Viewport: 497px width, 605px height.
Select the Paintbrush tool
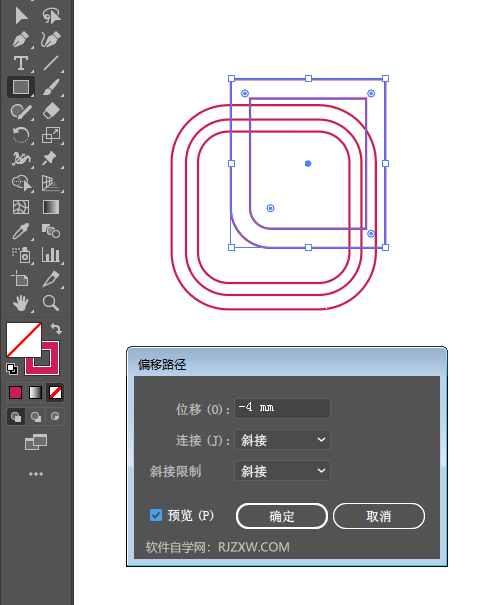tap(51, 87)
